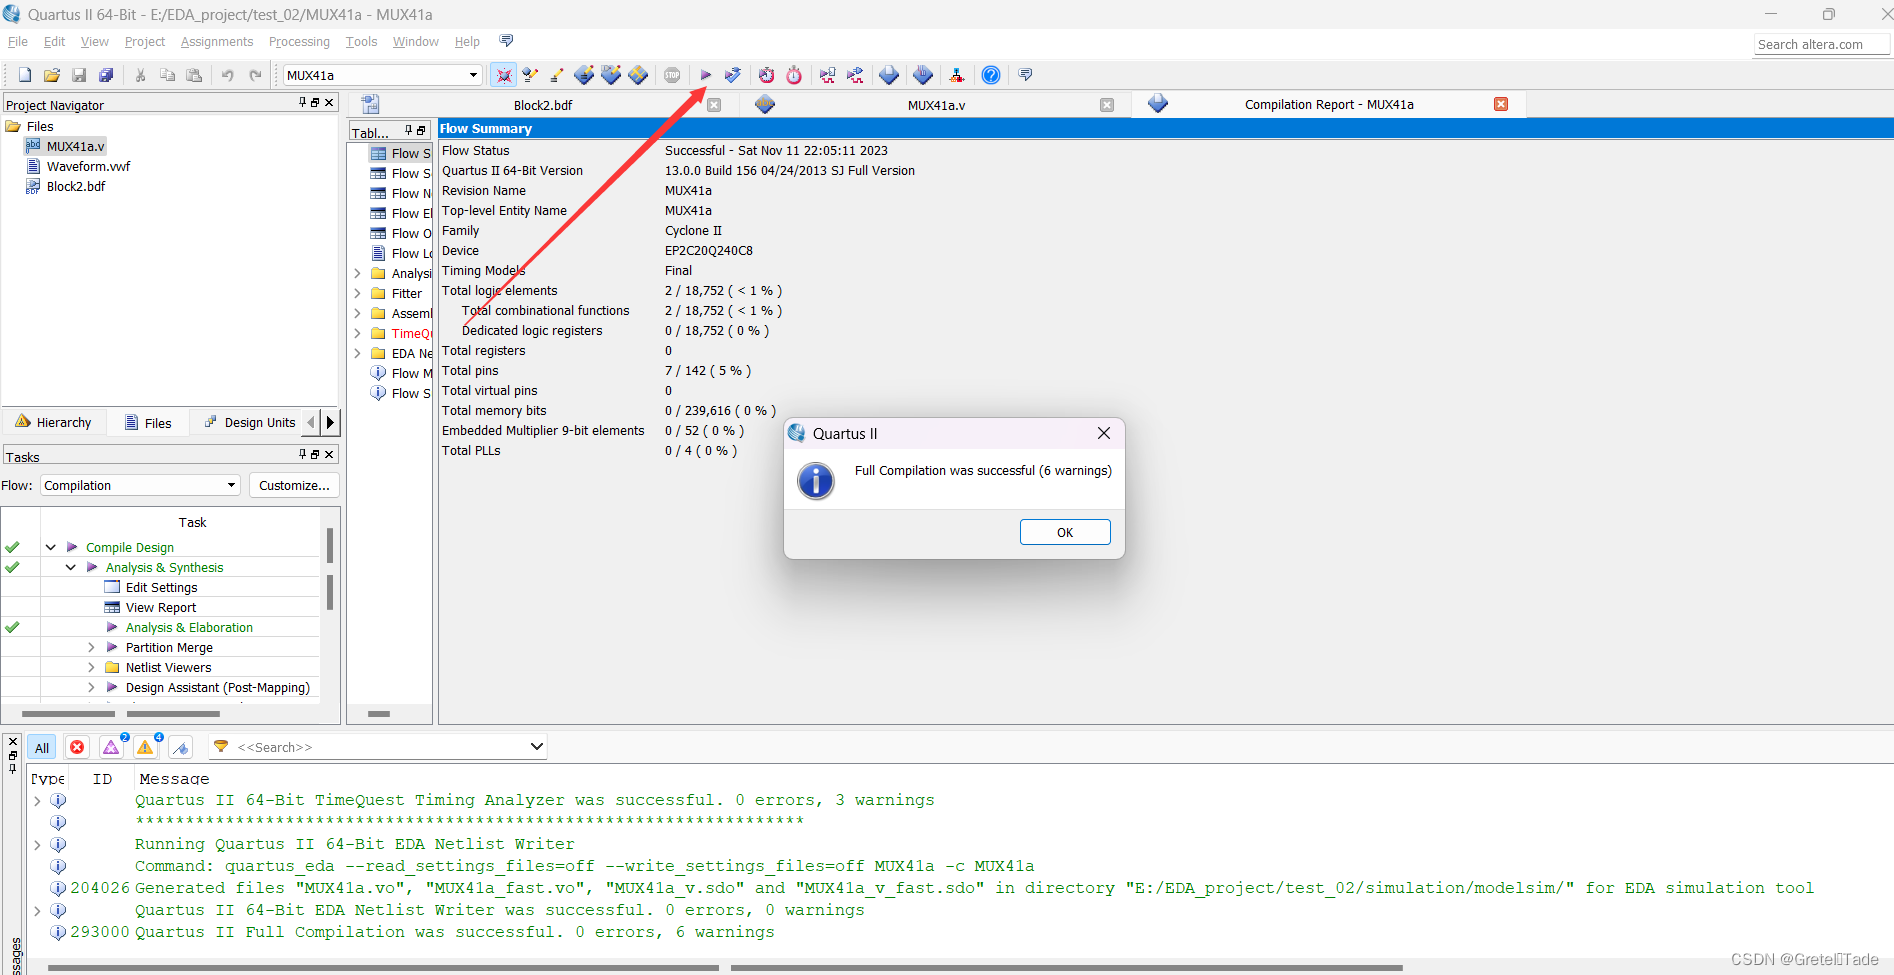Switch to Design Units tab
This screenshot has width=1894, height=975.
coord(250,423)
